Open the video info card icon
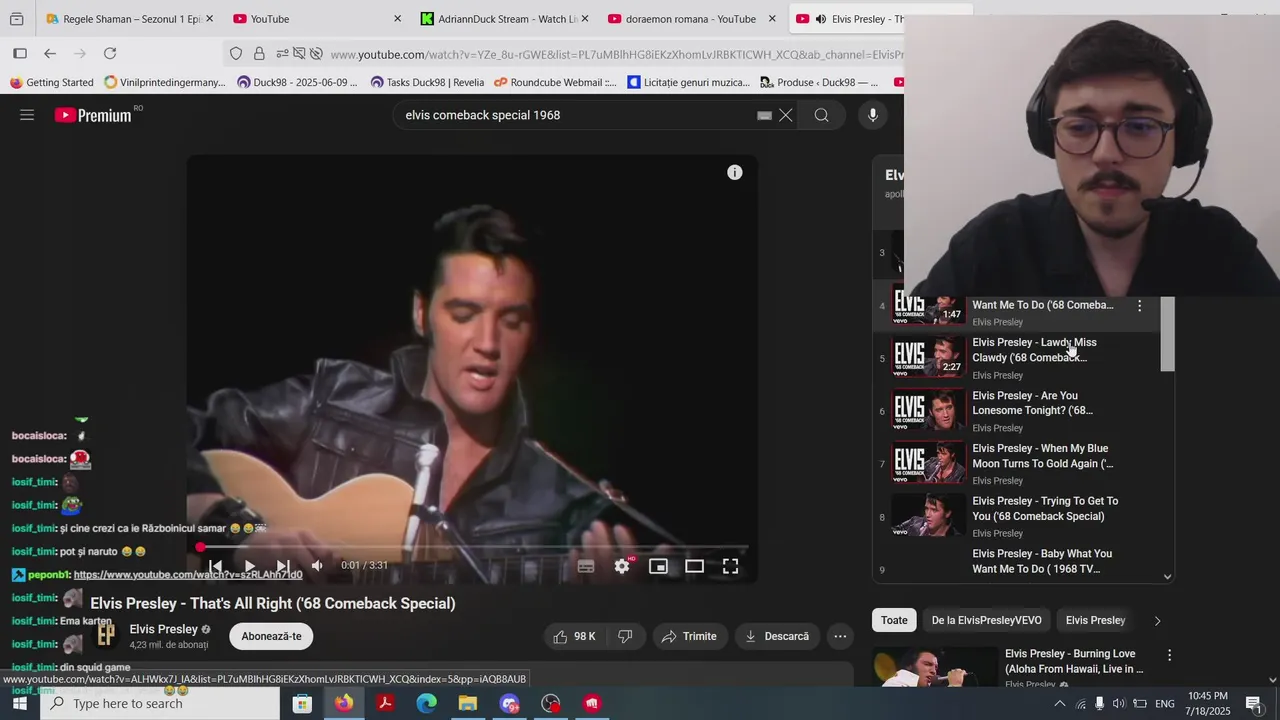 click(735, 173)
